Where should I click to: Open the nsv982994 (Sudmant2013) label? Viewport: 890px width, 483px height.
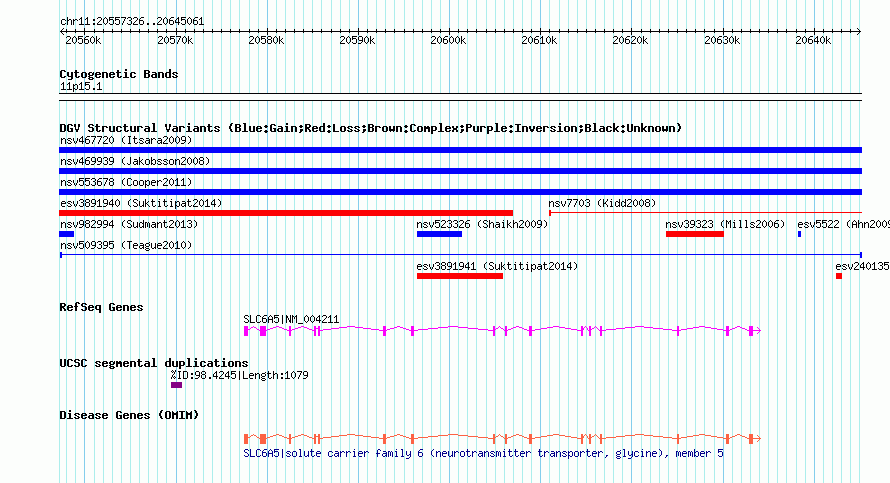click(129, 224)
